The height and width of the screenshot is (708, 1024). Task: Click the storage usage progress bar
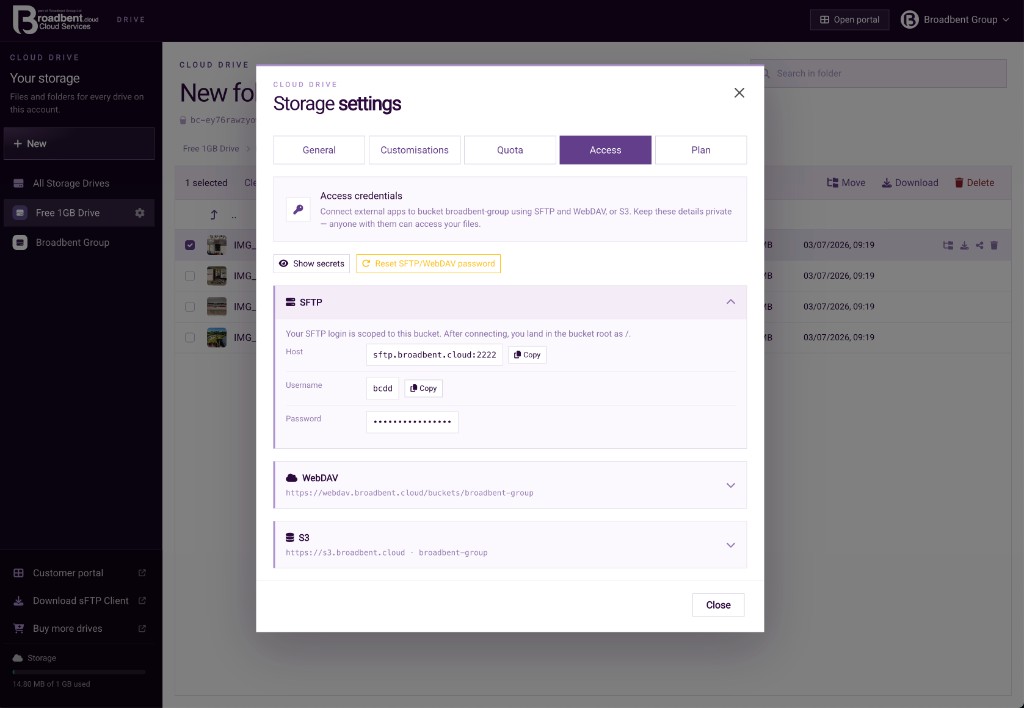click(79, 671)
